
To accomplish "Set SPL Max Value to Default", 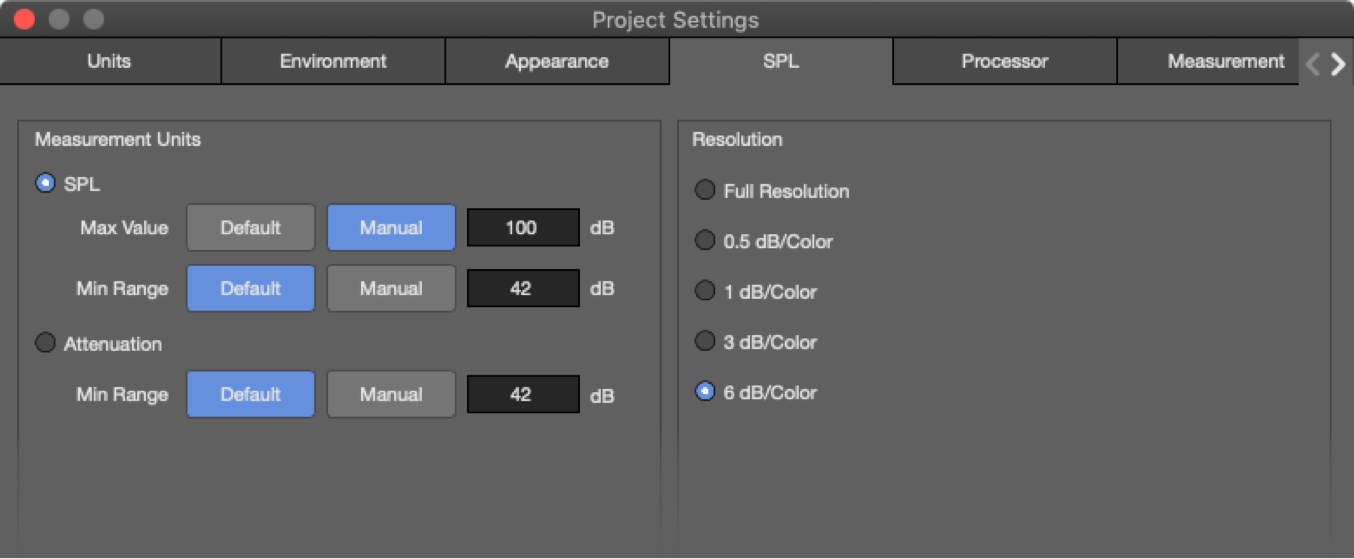I will click(251, 227).
